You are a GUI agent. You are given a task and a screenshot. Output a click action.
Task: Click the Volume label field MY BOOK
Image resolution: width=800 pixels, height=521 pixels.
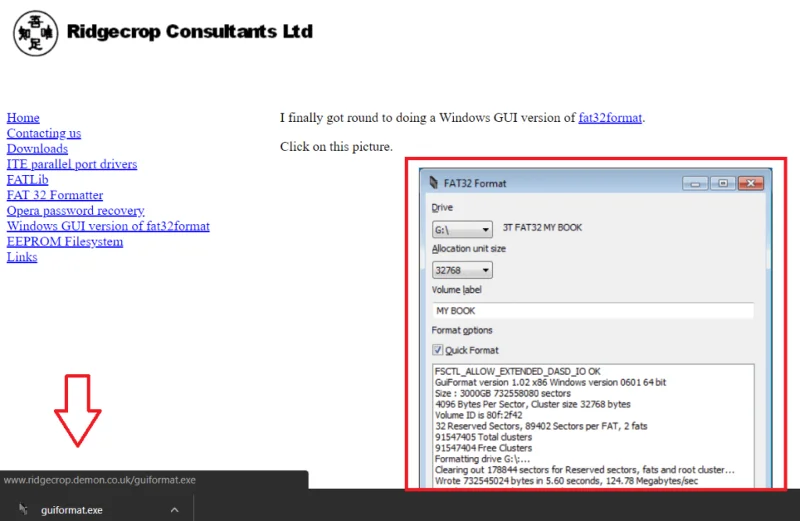(593, 311)
